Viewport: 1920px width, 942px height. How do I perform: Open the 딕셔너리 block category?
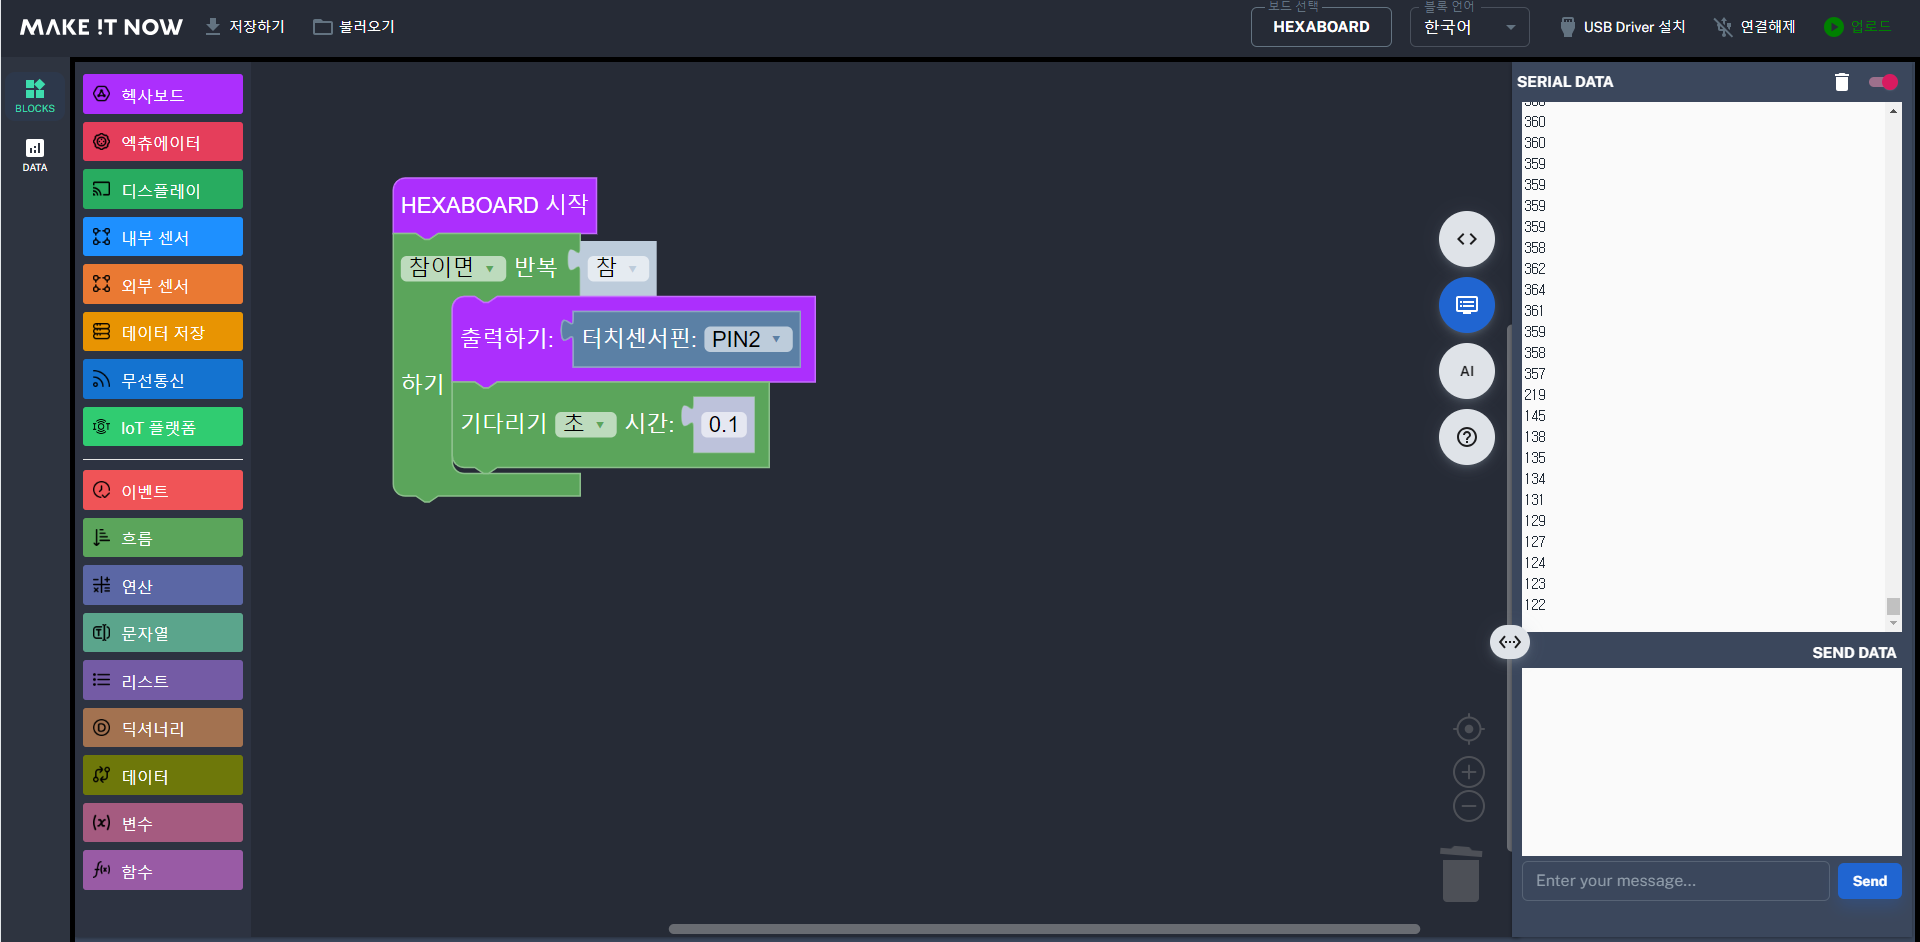[x=163, y=728]
